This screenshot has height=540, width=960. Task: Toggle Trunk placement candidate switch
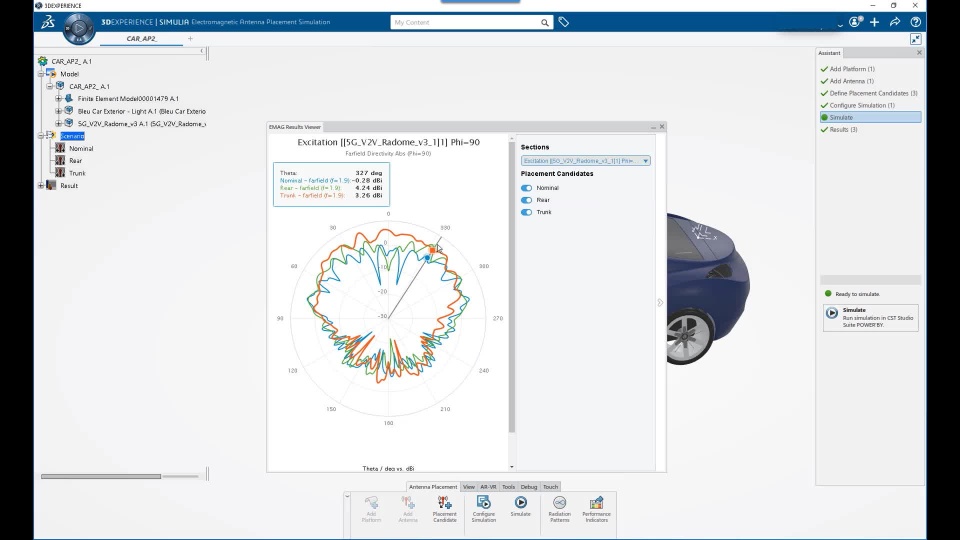tap(527, 212)
